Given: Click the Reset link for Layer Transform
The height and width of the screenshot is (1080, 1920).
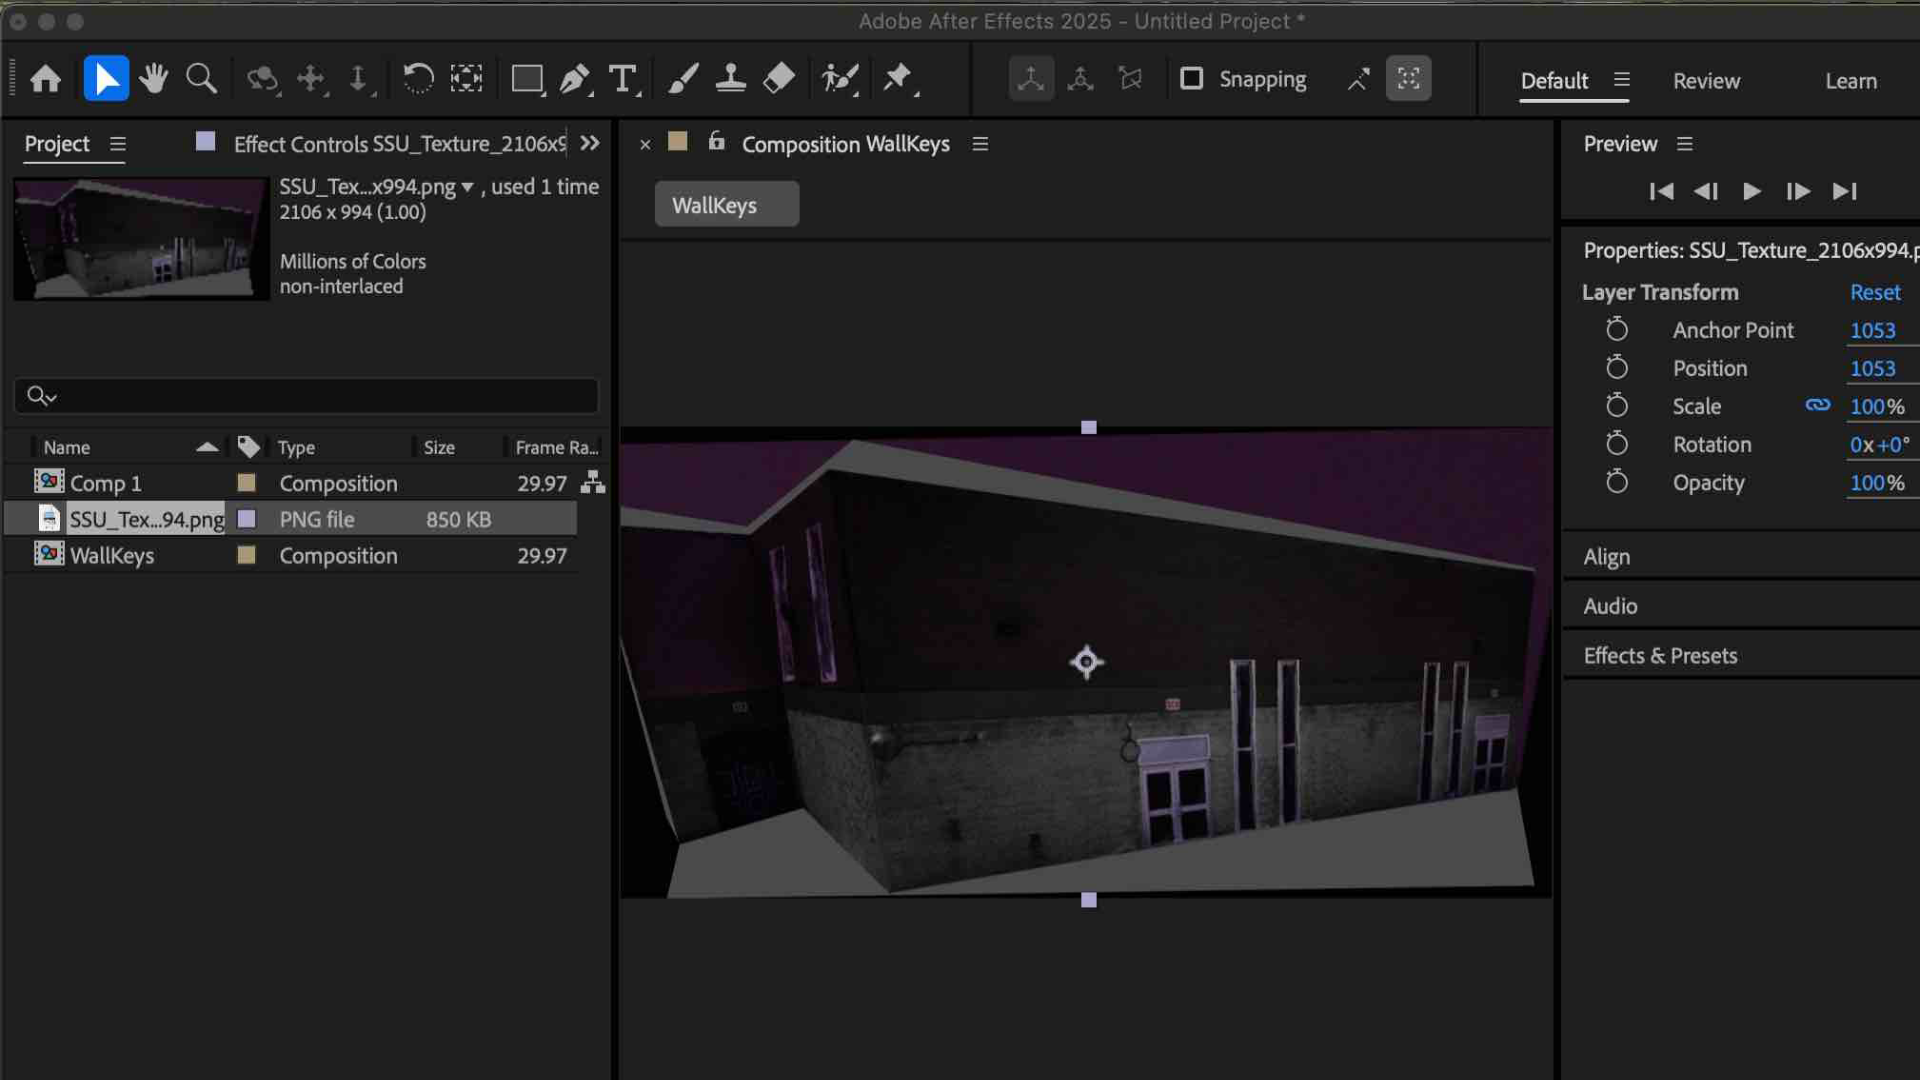Looking at the screenshot, I should pos(1875,292).
